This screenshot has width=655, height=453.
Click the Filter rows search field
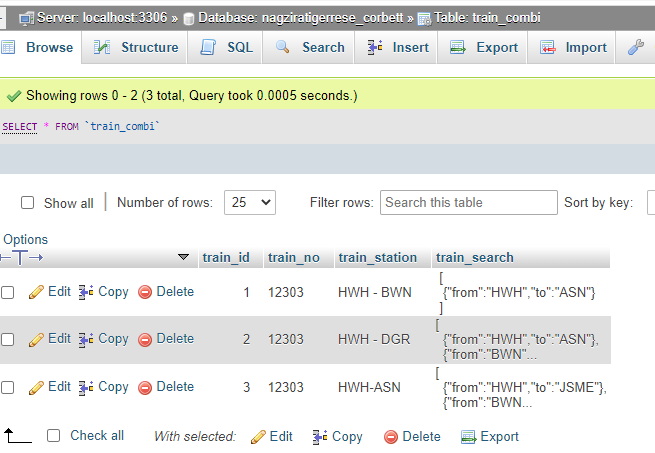468,202
